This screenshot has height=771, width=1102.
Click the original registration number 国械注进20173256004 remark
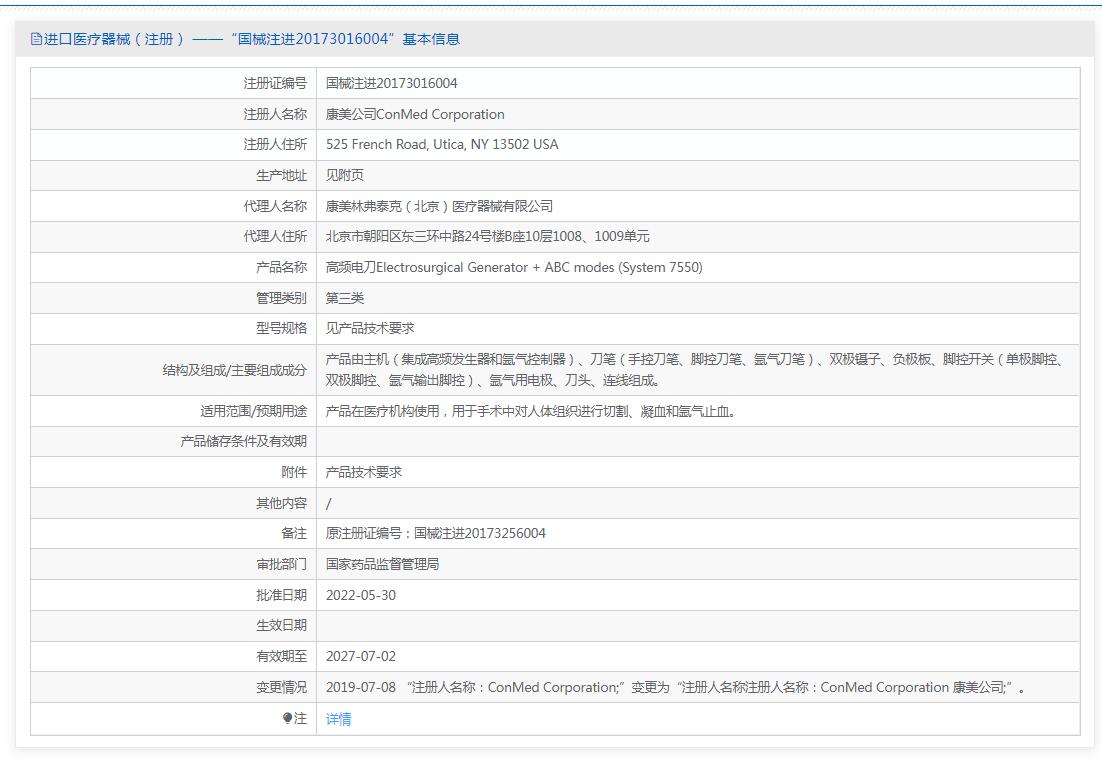point(436,534)
